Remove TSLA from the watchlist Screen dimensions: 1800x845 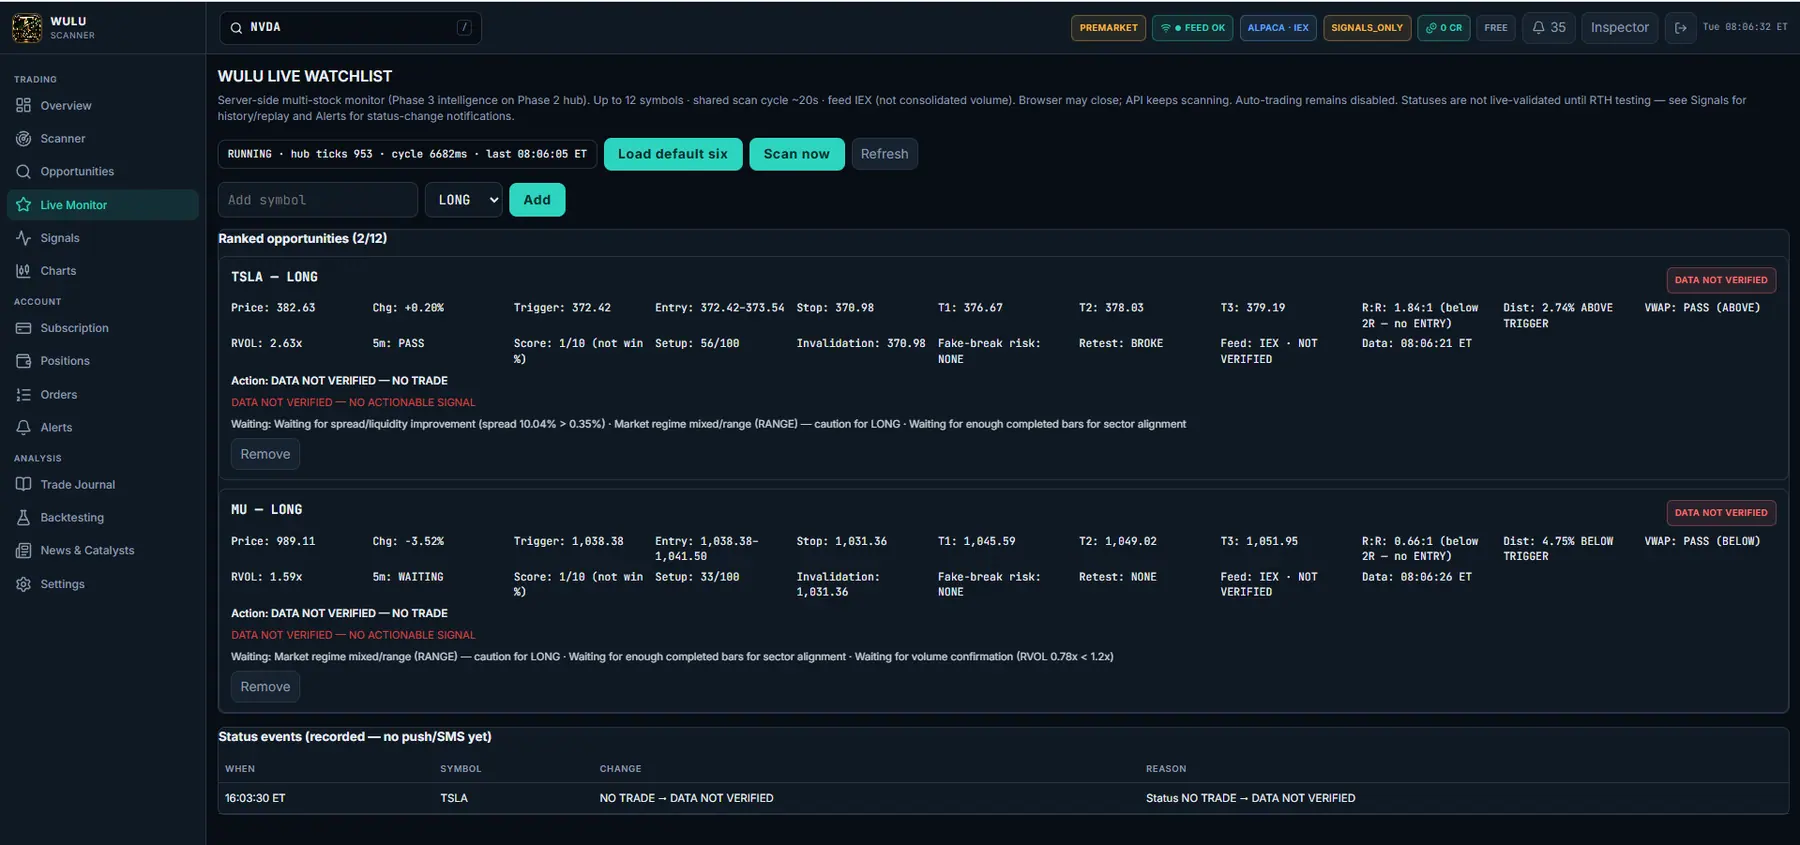click(265, 454)
